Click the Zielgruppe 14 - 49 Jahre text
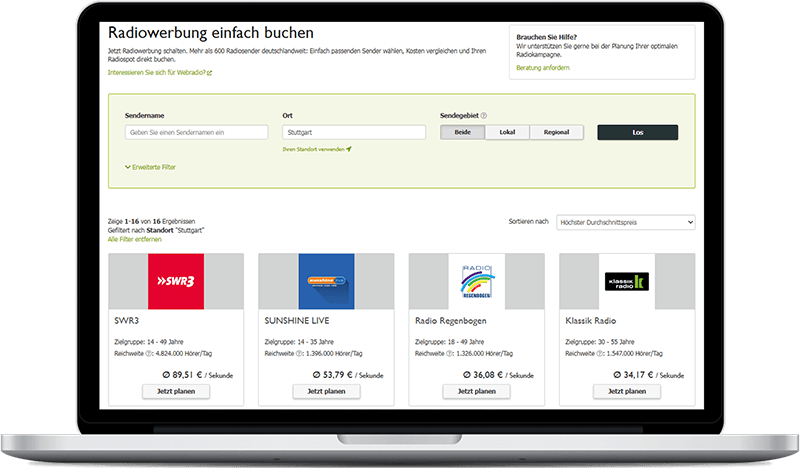 click(149, 342)
